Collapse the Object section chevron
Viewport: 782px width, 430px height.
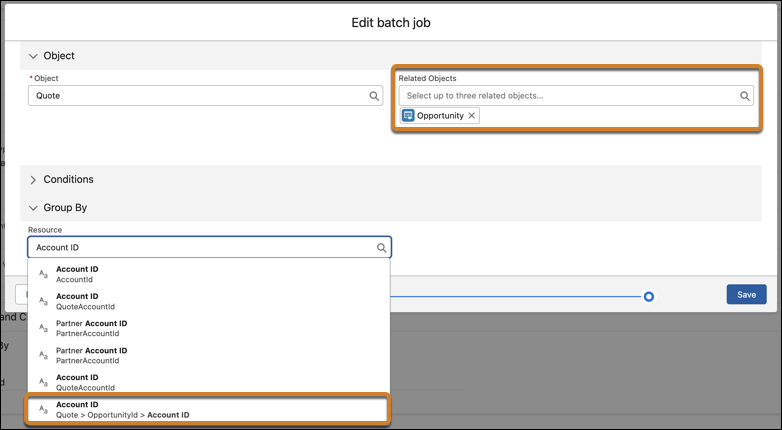(x=33, y=56)
